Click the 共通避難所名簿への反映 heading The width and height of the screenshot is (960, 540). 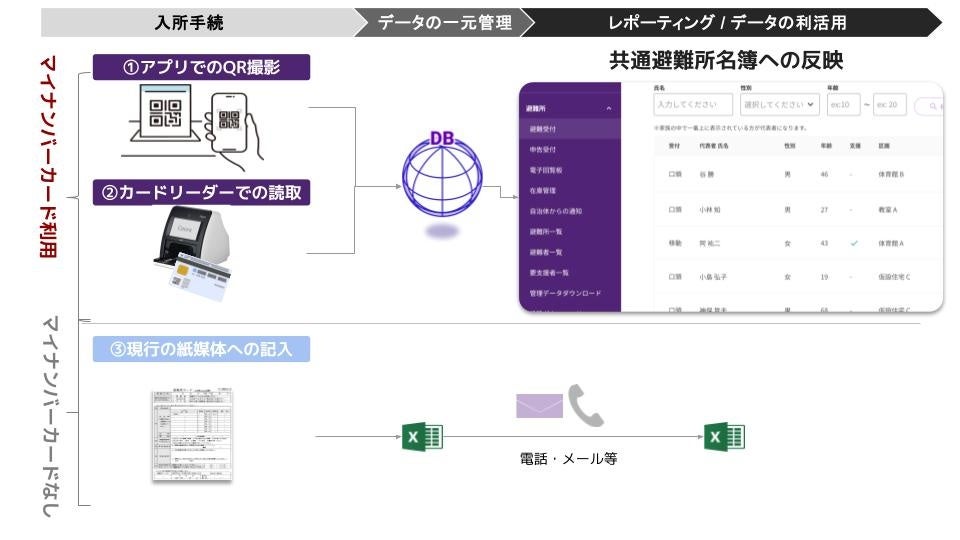click(726, 60)
